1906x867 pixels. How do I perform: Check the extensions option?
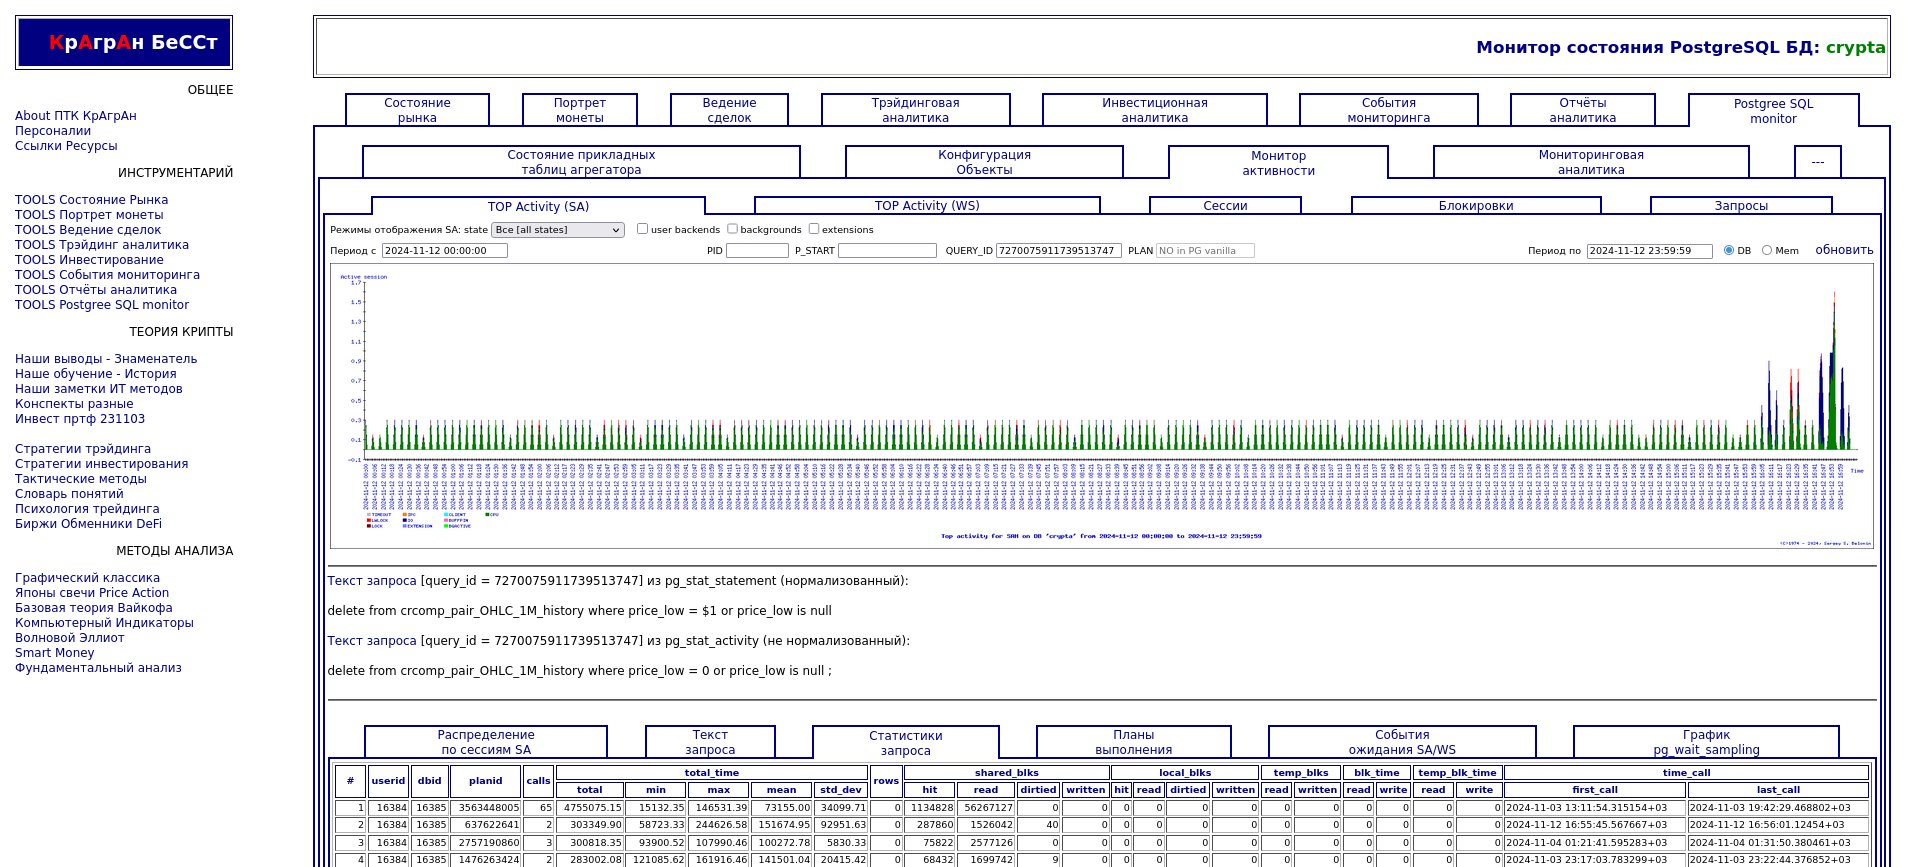813,229
